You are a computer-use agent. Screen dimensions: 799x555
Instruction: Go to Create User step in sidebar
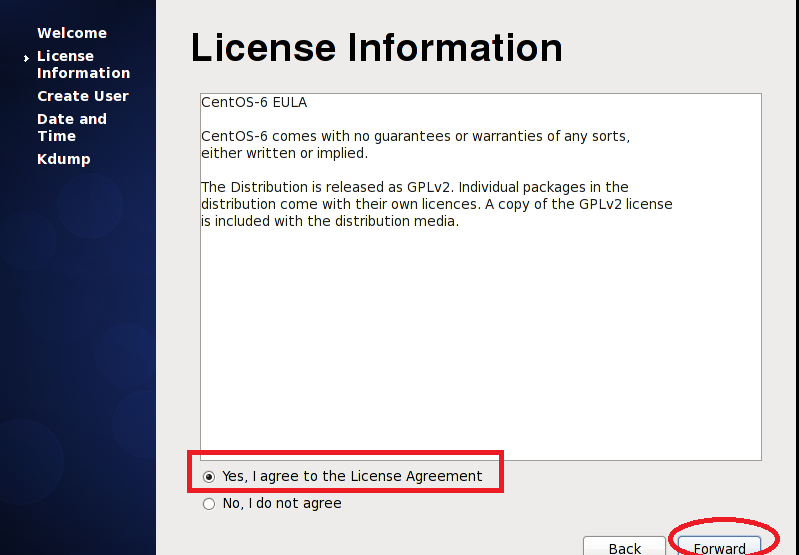point(83,96)
